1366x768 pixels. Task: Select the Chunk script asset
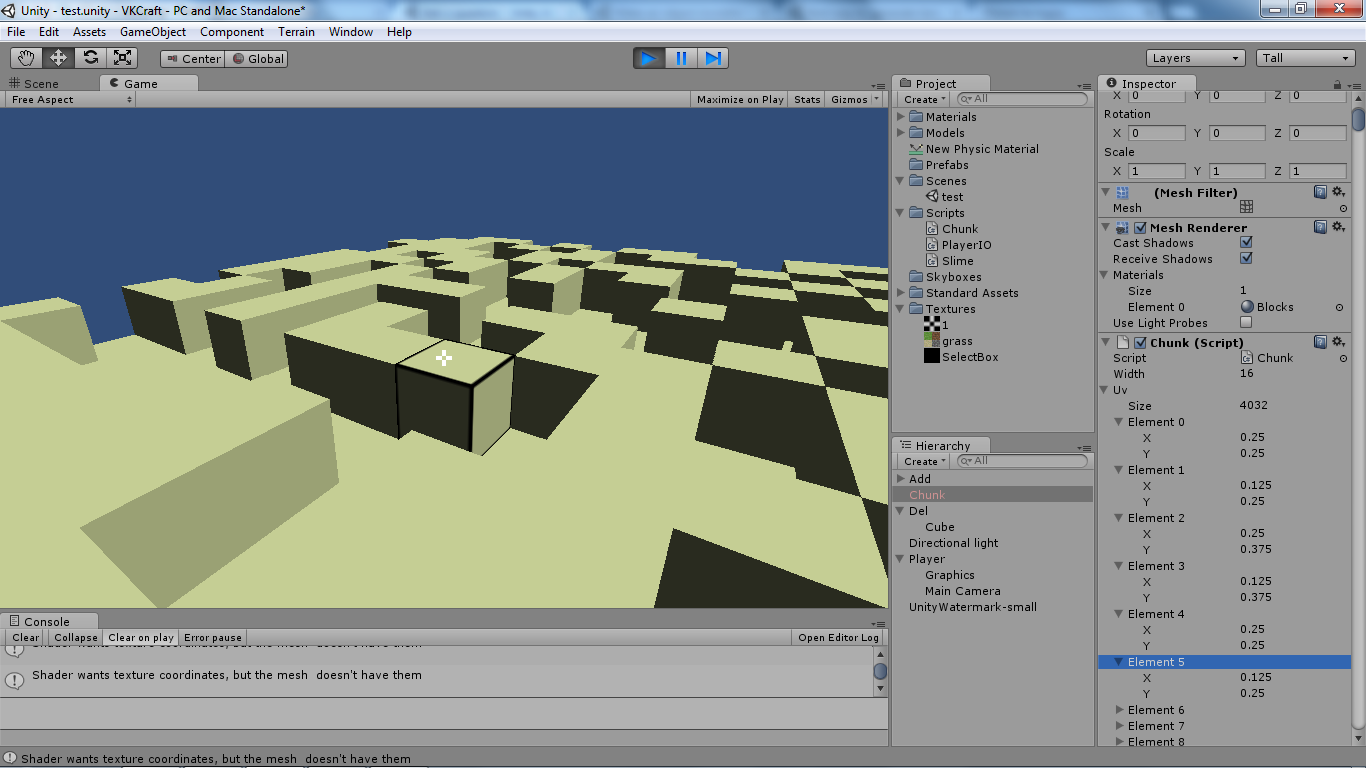click(x=951, y=229)
